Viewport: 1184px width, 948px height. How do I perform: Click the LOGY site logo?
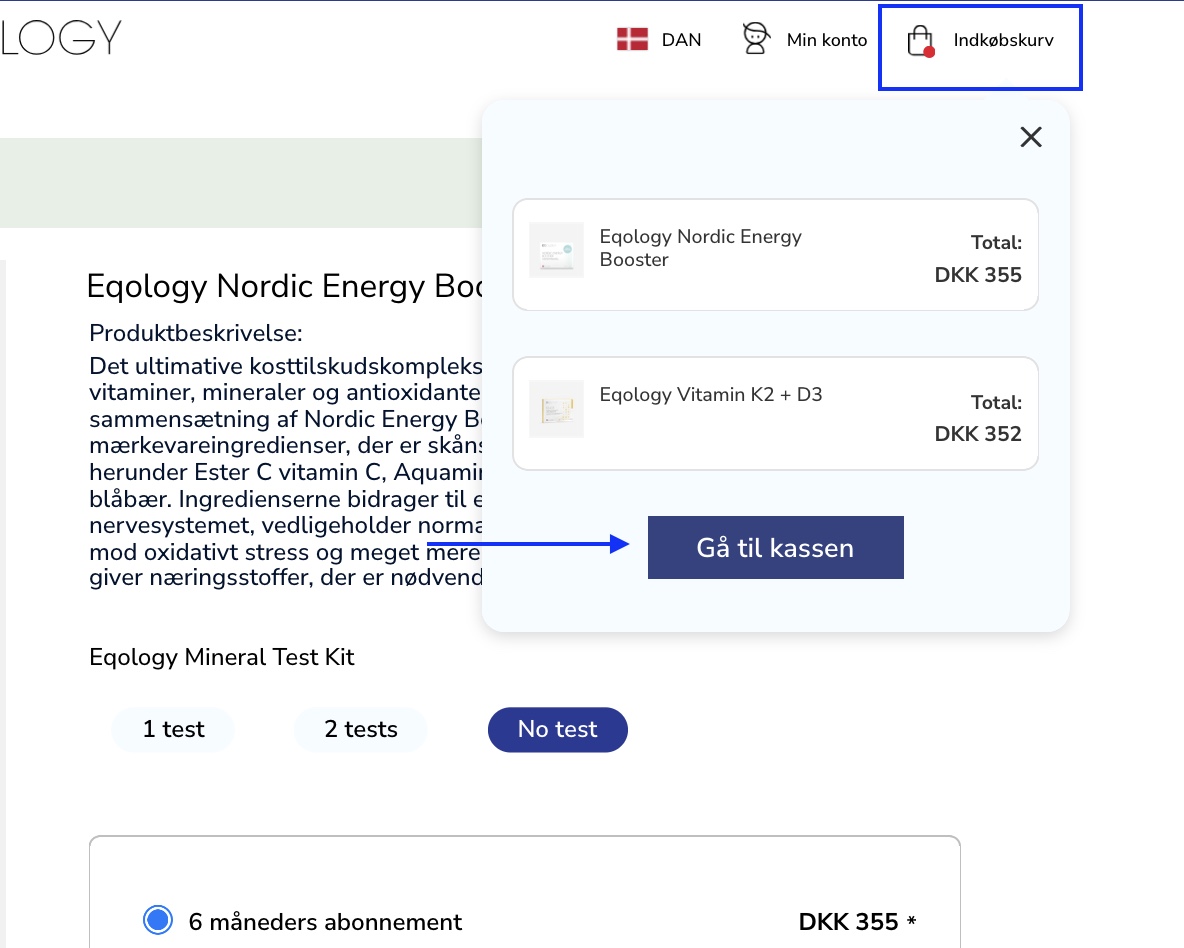pos(60,38)
